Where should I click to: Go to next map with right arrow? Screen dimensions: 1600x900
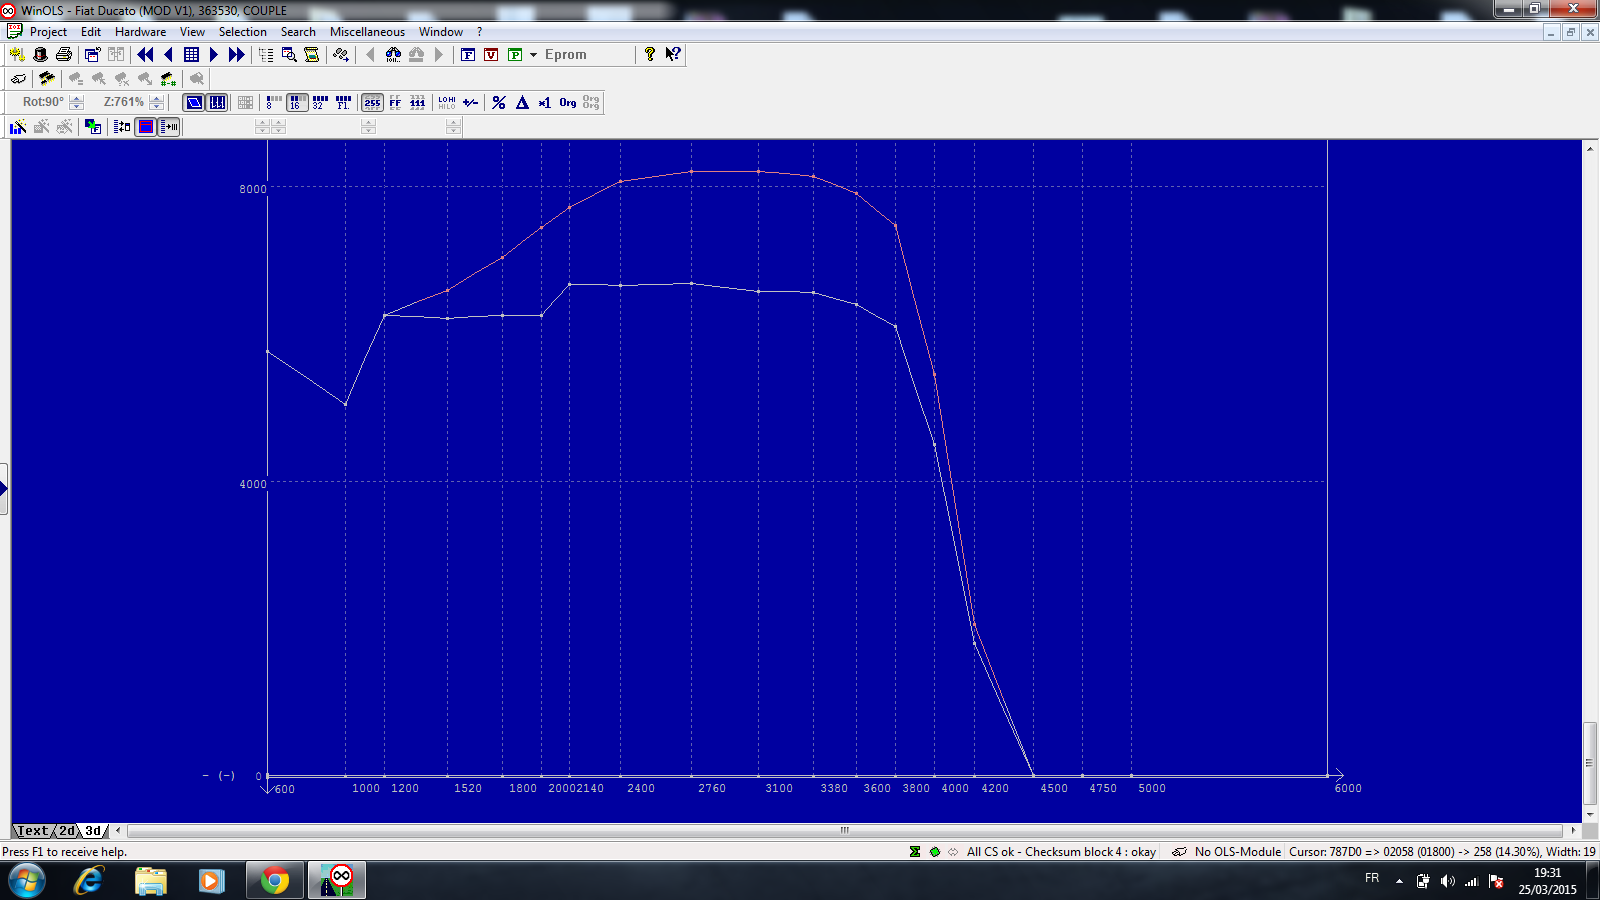(213, 55)
